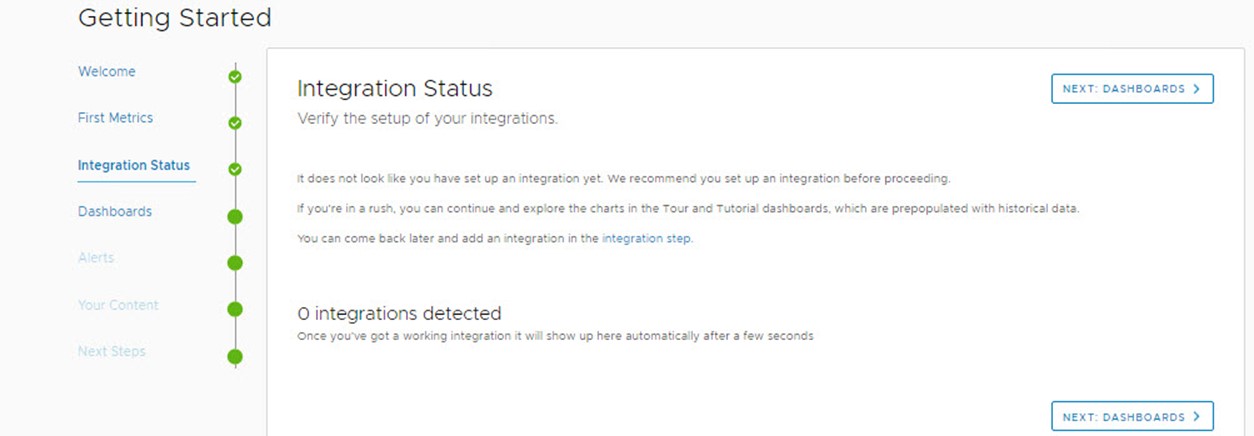
Task: Click the chevron on top Next: Dashboards button
Action: pos(1196,89)
